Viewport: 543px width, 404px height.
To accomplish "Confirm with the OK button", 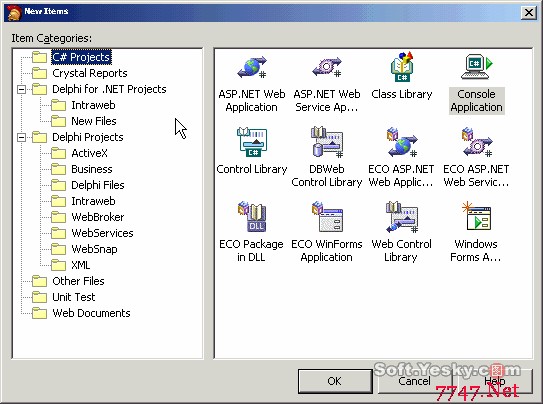I will pos(335,381).
